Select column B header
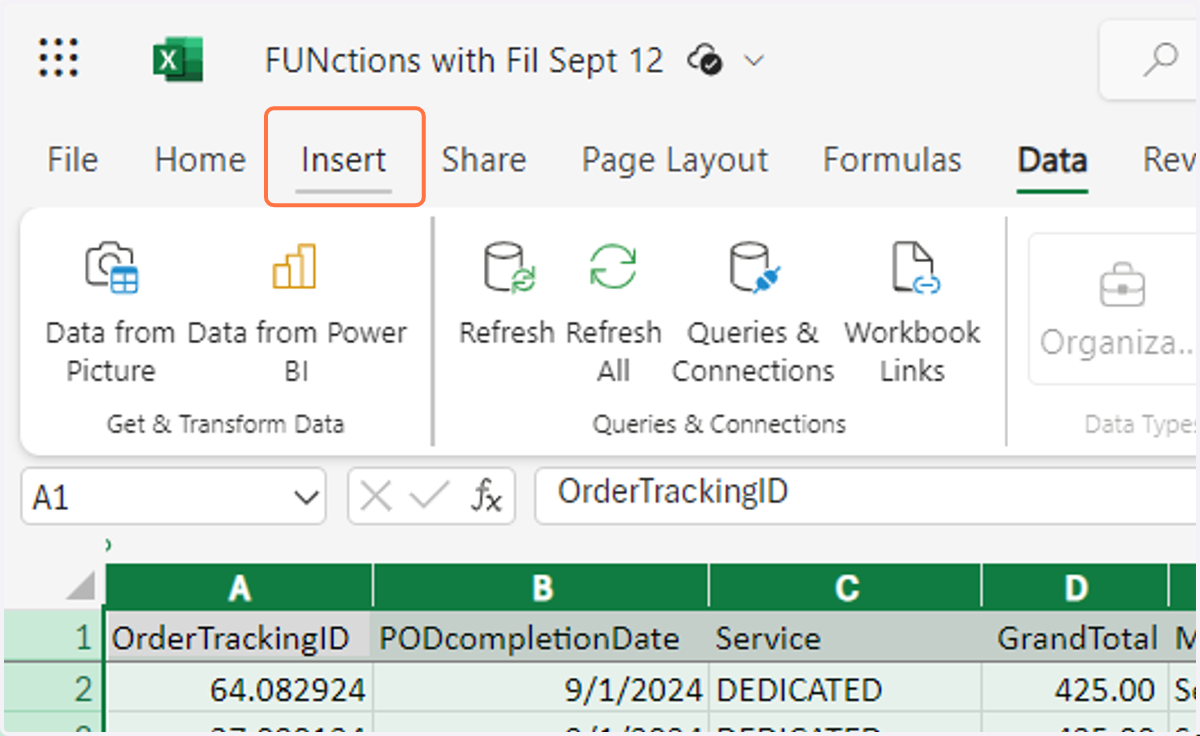The width and height of the screenshot is (1200, 736). [541, 587]
